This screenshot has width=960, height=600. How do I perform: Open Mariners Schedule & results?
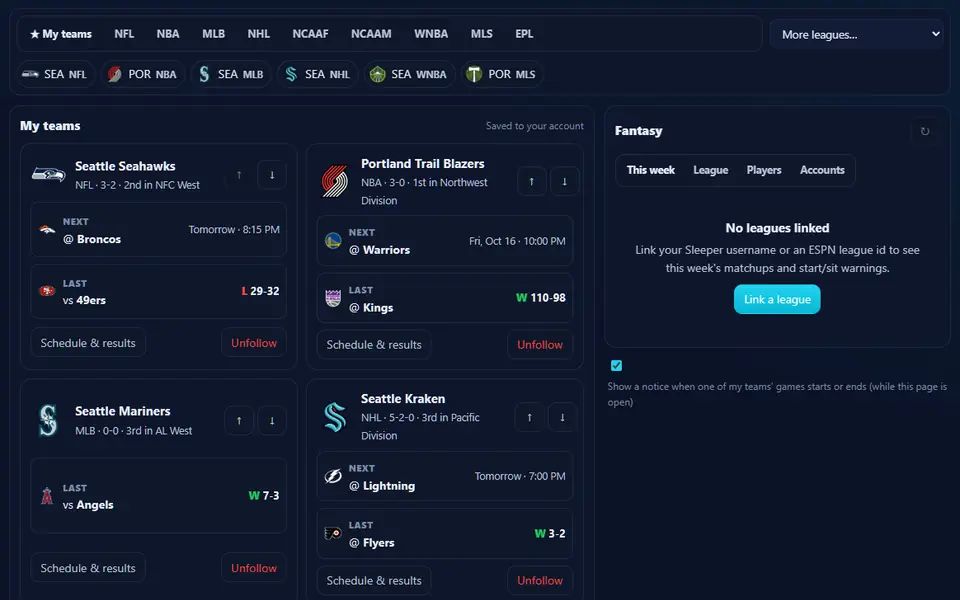click(x=88, y=568)
